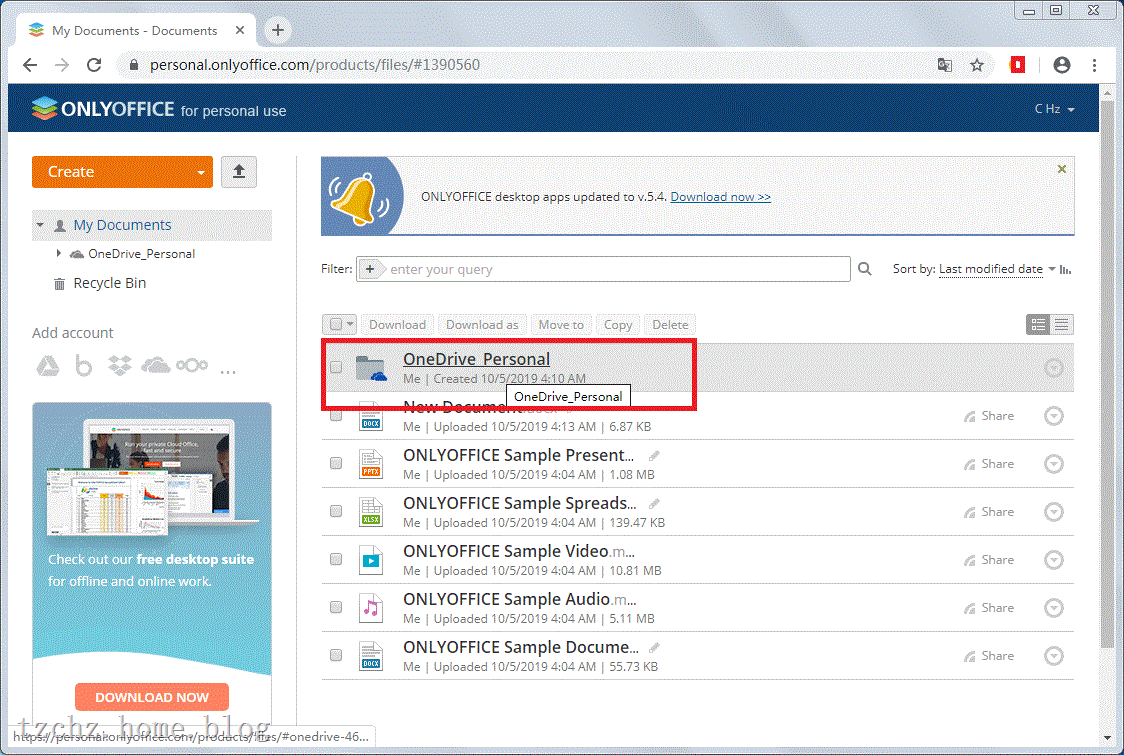The width and height of the screenshot is (1124, 755).
Task: Show more account providers via three dots
Action: tap(228, 371)
